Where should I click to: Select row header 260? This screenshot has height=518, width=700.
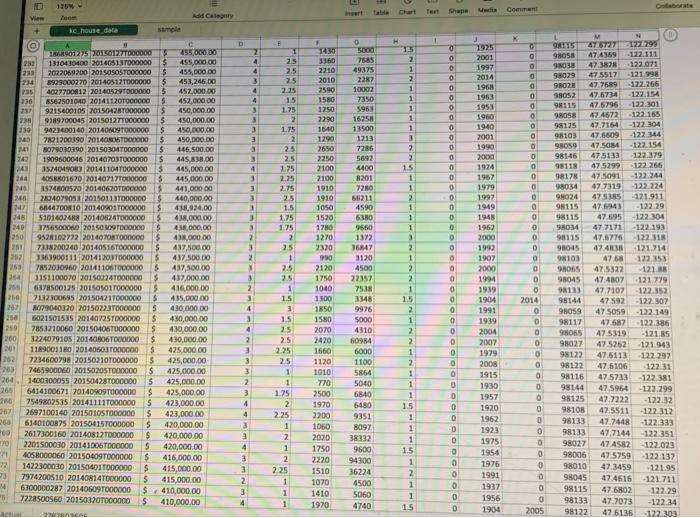[10, 339]
